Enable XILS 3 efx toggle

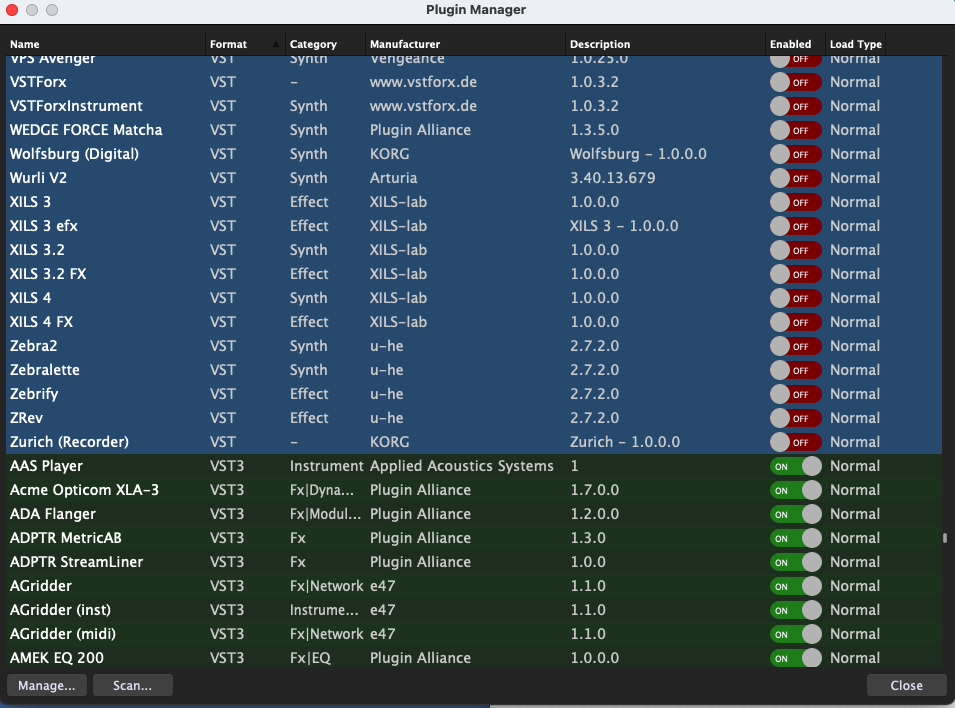tap(795, 226)
